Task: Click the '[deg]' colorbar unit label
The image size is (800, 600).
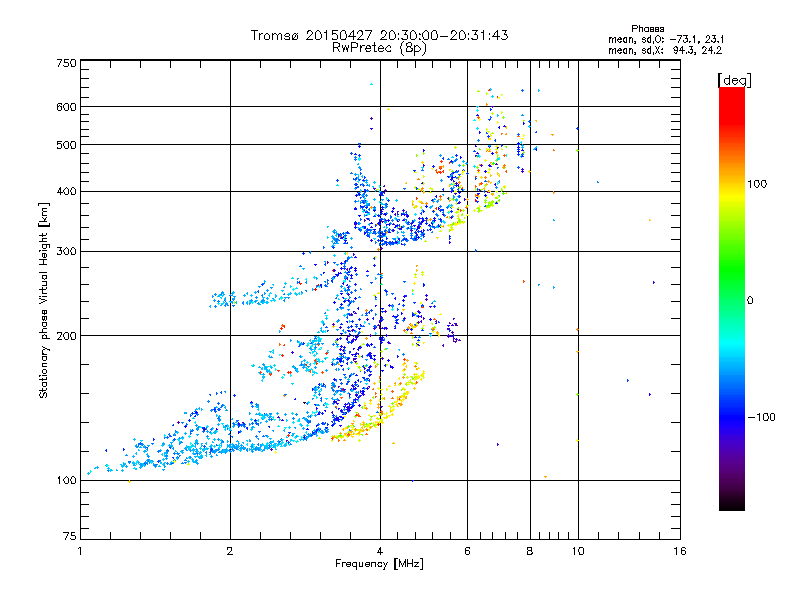Action: click(x=734, y=80)
